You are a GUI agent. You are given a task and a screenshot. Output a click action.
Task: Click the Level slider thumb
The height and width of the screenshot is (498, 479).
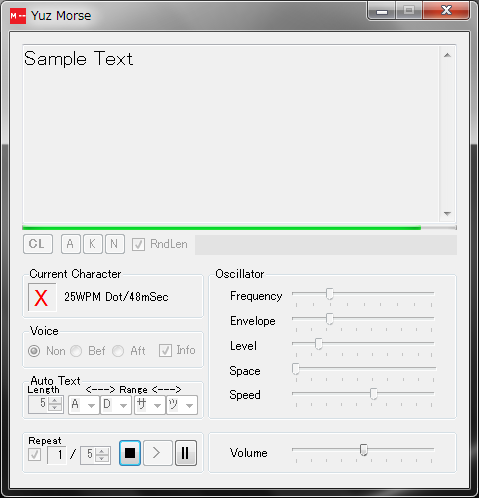click(319, 344)
